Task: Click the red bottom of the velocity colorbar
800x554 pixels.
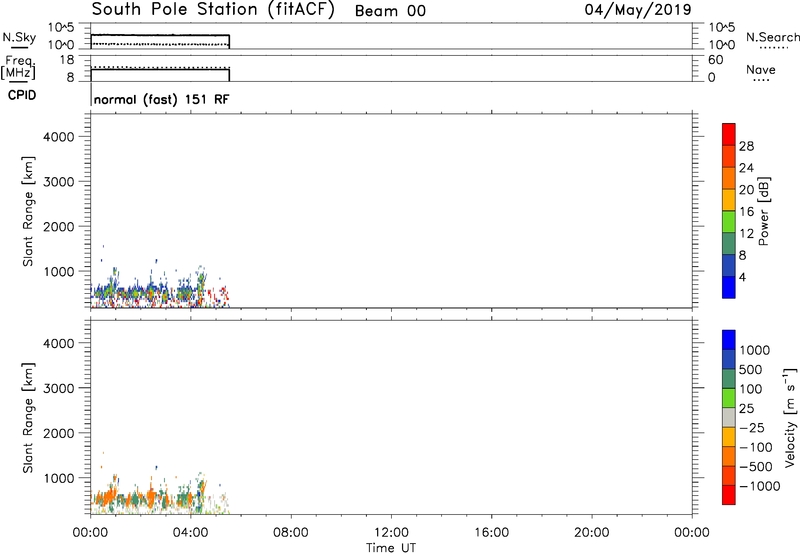Action: pyautogui.click(x=729, y=495)
